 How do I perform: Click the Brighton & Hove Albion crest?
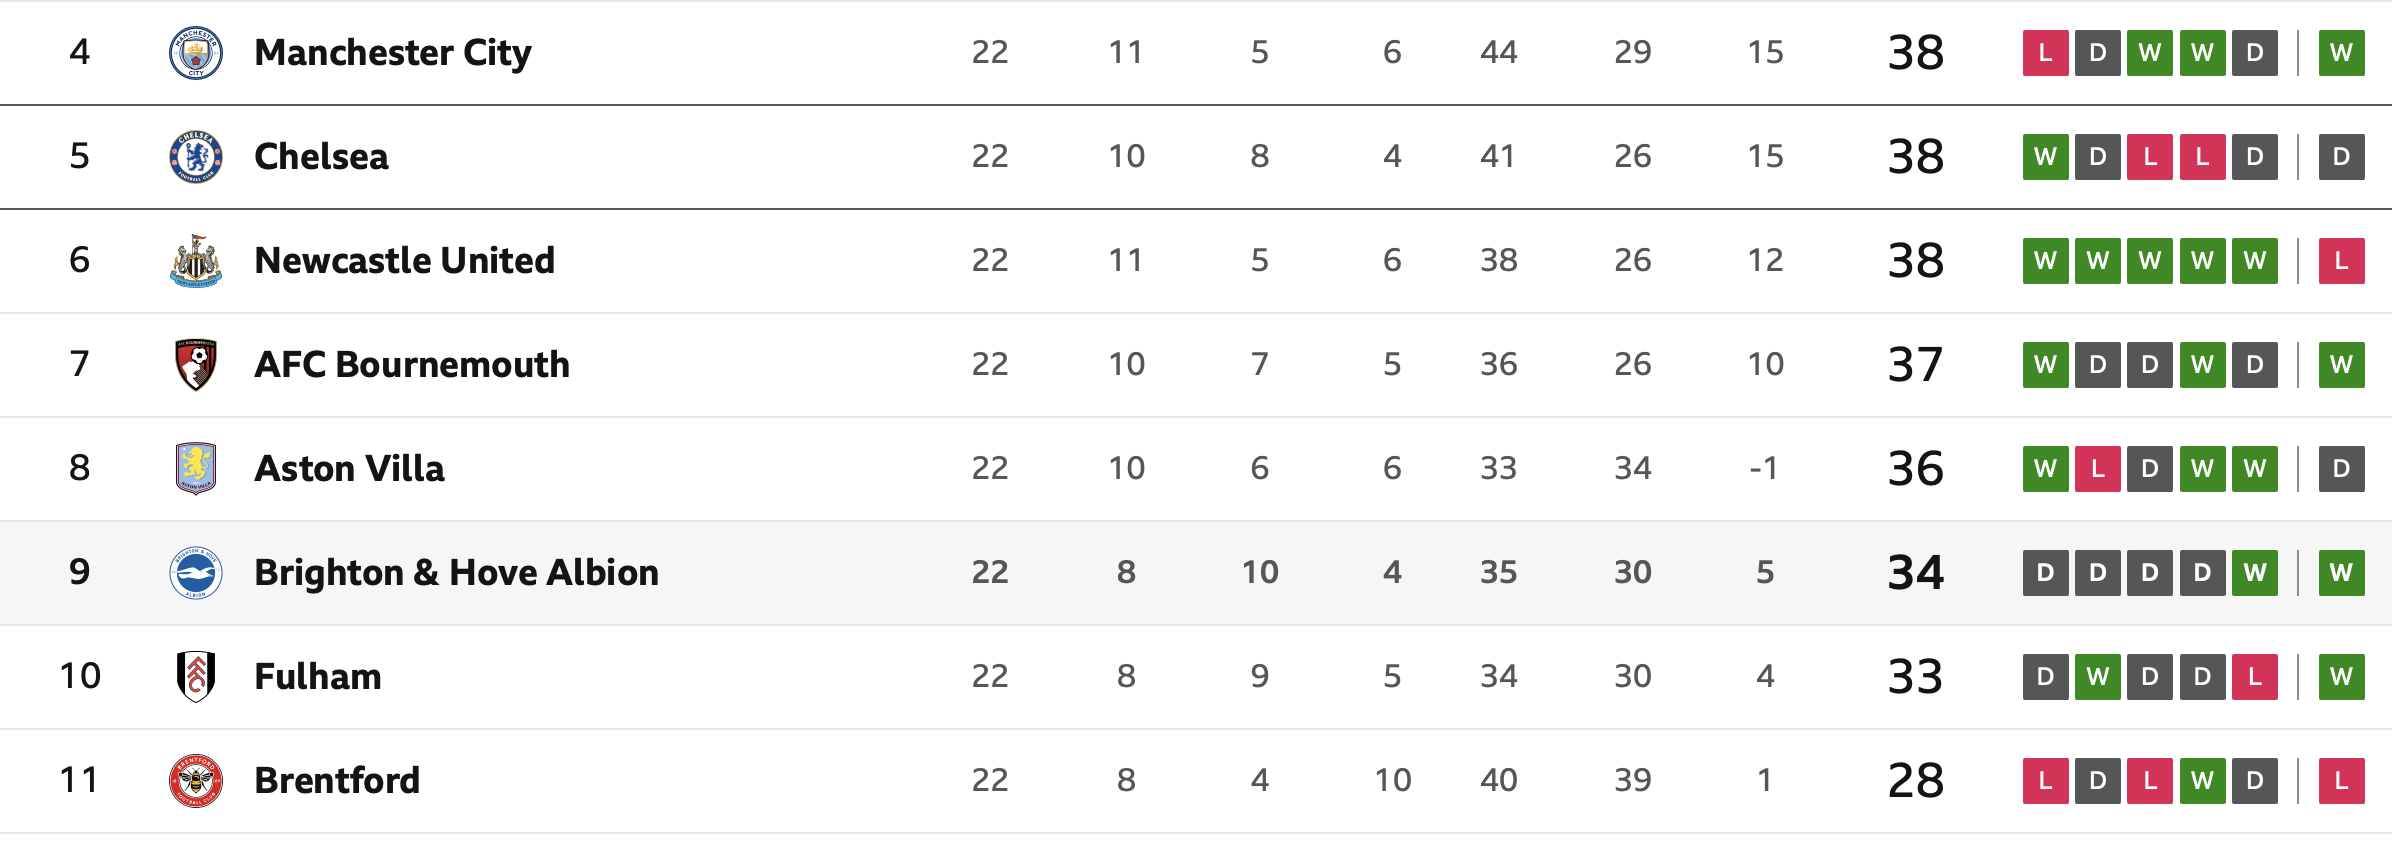click(x=196, y=573)
